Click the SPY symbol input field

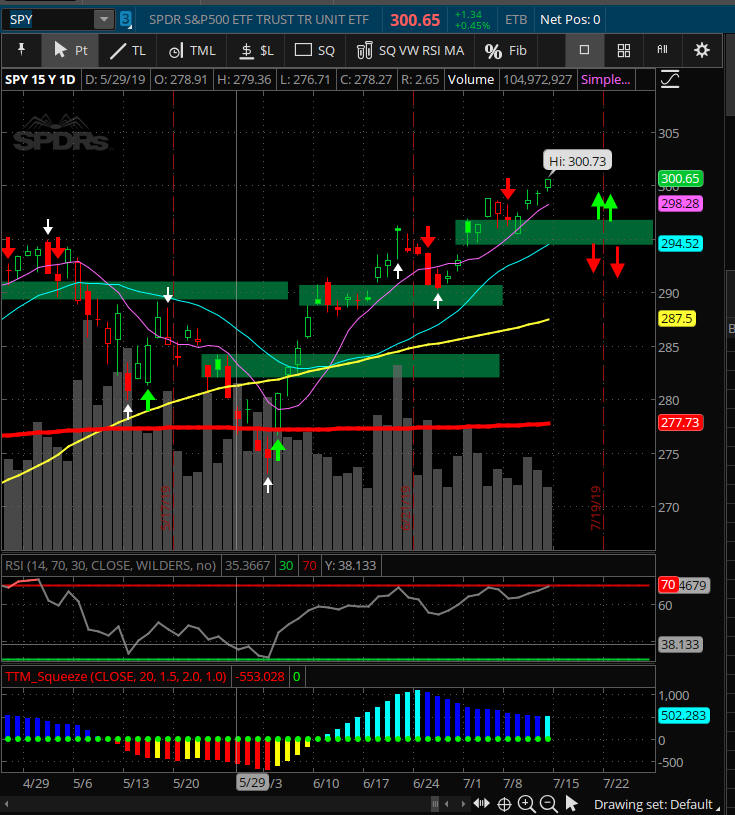pyautogui.click(x=48, y=19)
